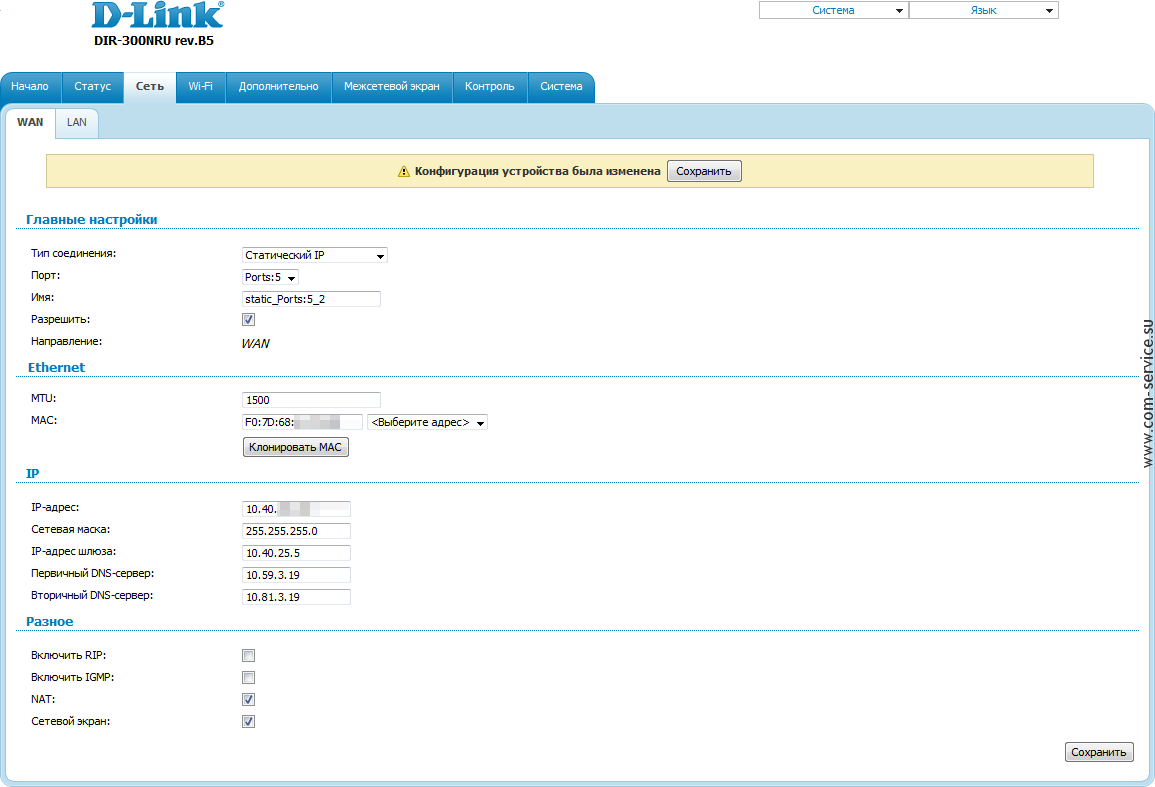
Task: Open the Выберите адрес MAC dropdown
Action: point(427,422)
